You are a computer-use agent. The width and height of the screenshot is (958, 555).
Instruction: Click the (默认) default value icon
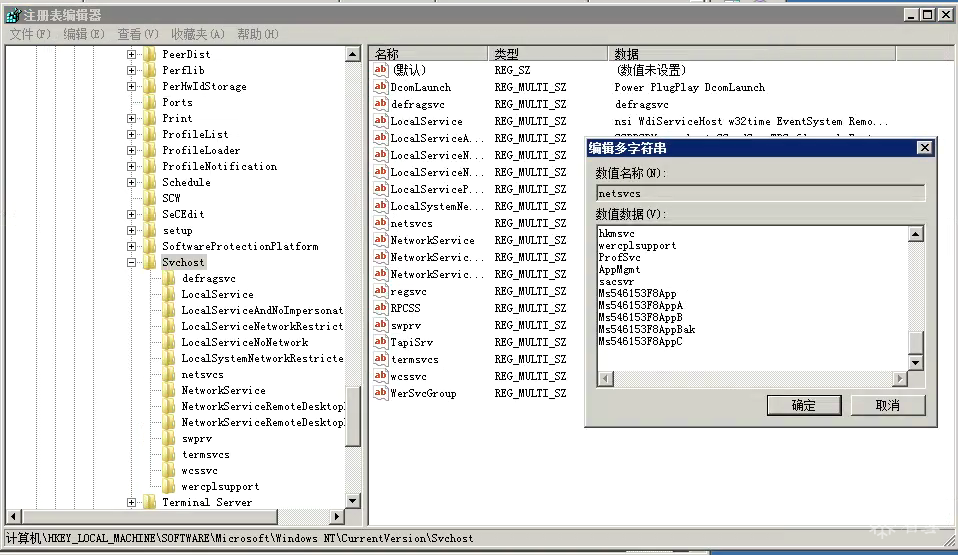pyautogui.click(x=381, y=70)
